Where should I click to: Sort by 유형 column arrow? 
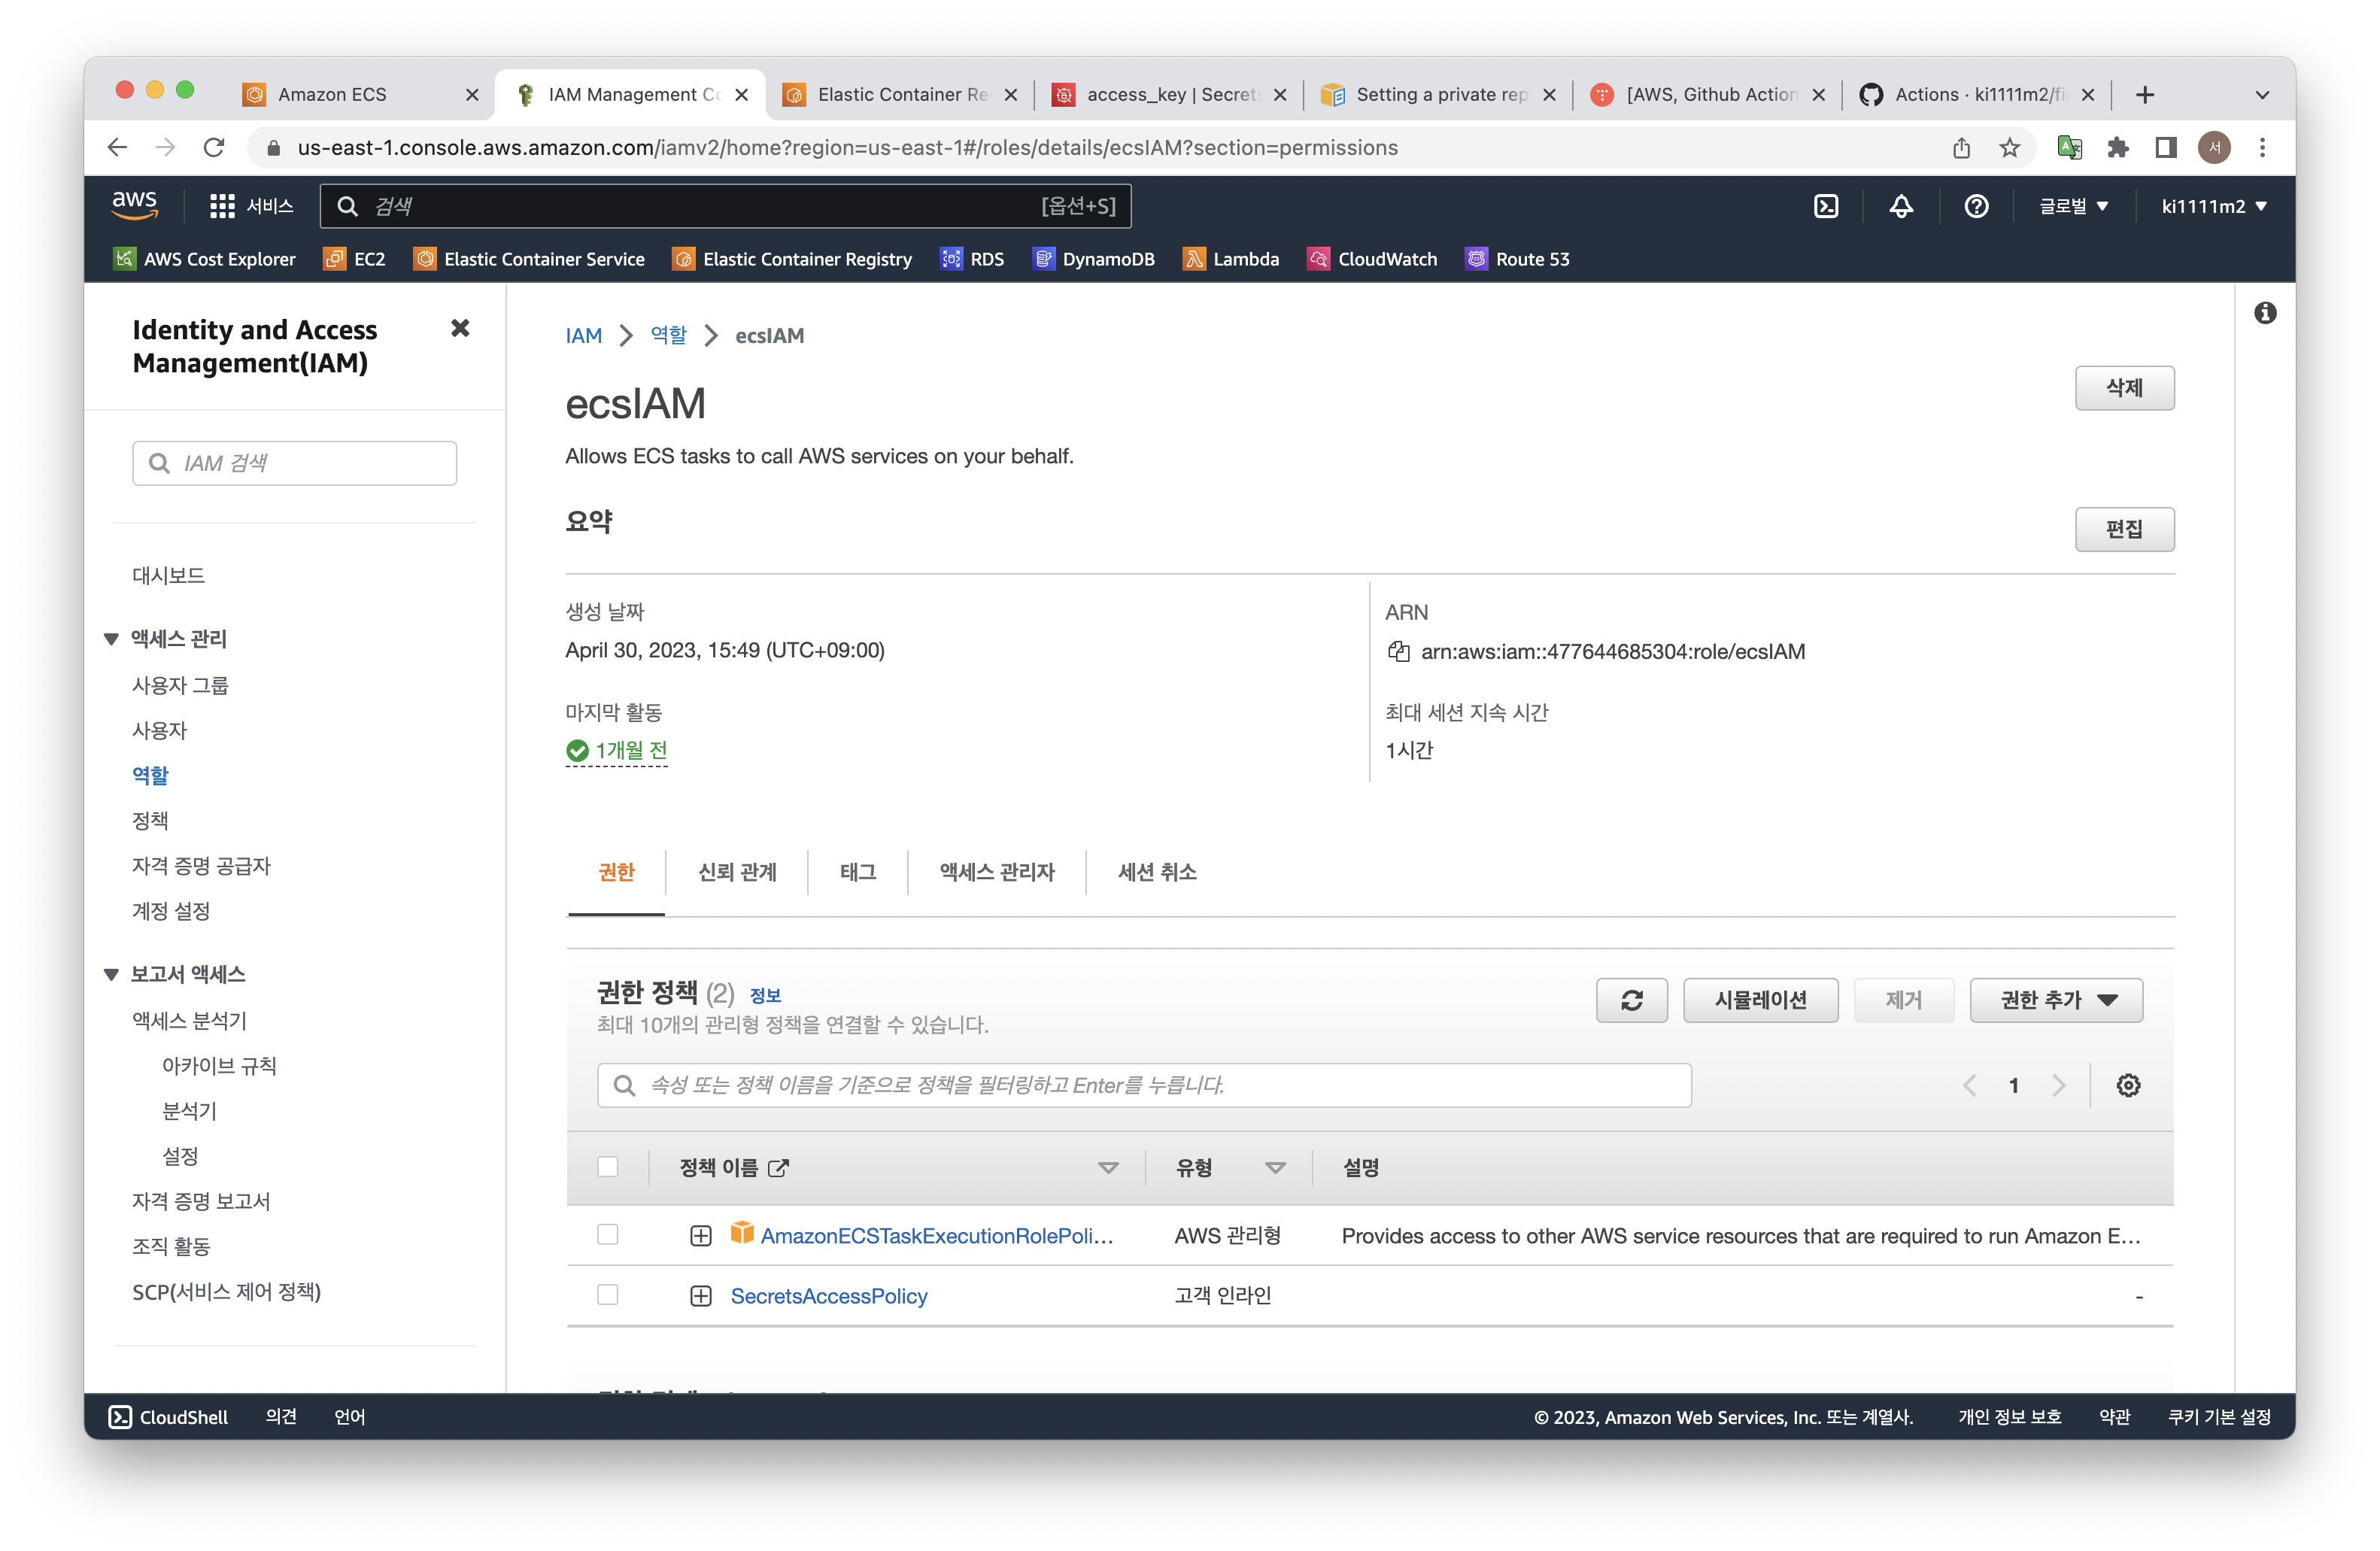(x=1275, y=1168)
